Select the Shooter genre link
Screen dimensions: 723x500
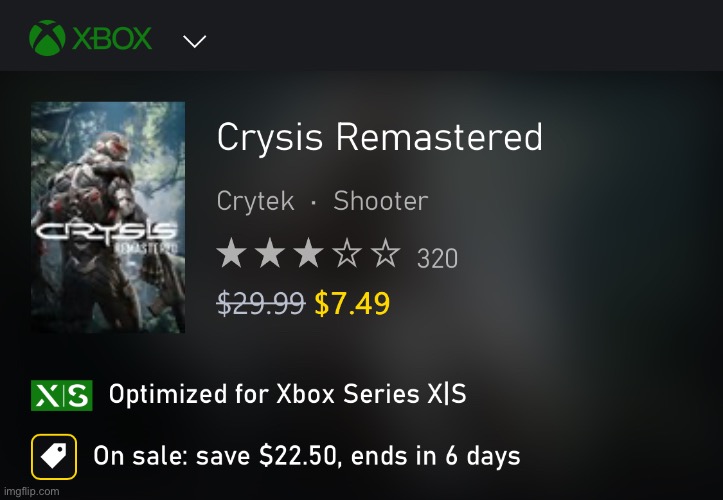(381, 201)
